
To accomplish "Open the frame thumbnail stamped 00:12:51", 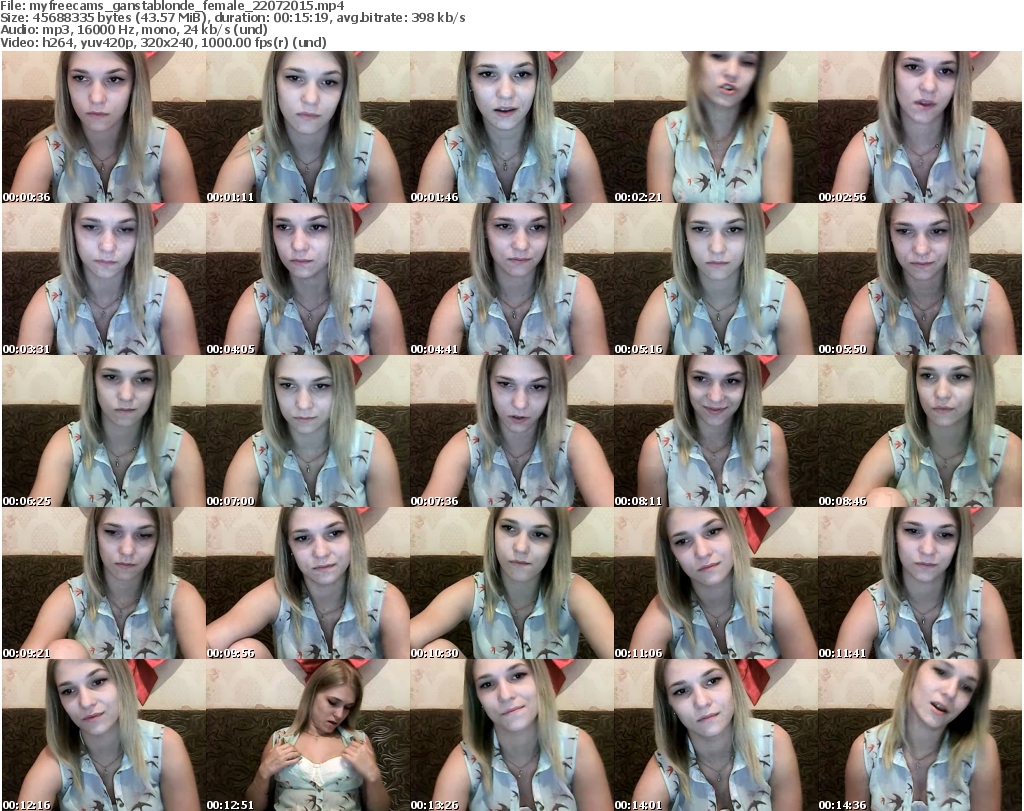I will [308, 735].
